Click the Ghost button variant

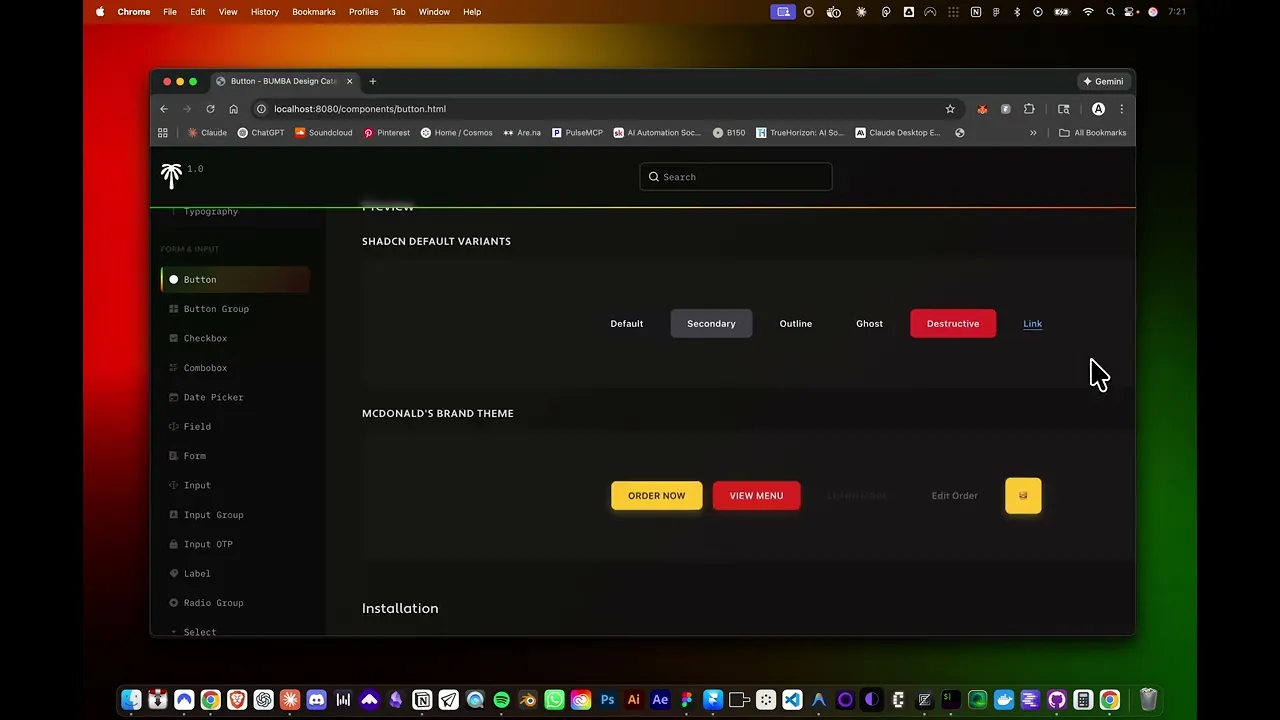[869, 324]
